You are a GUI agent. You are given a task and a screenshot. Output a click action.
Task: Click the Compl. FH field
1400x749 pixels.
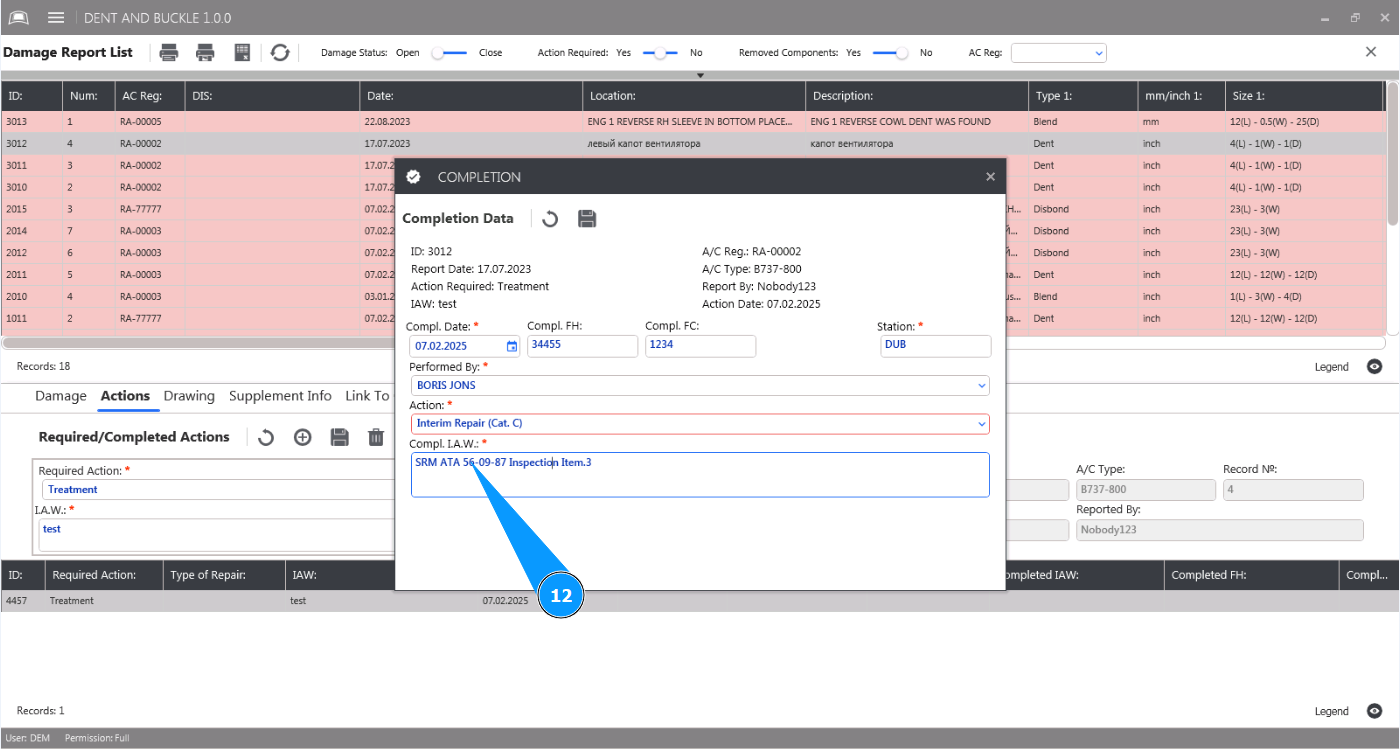click(x=582, y=346)
